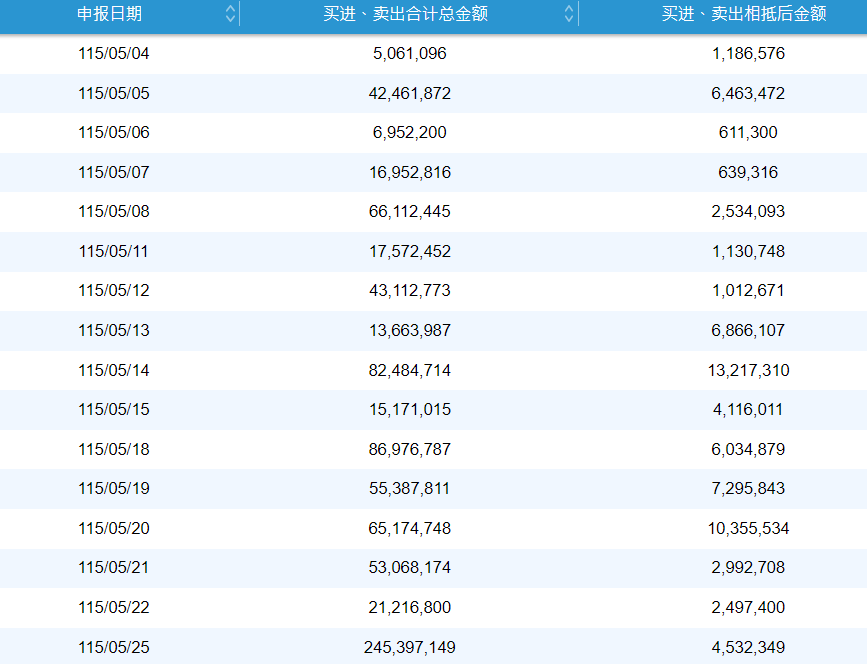Image resolution: width=867 pixels, height=664 pixels.
Task: Sort by 申报日期 using its sort arrows
Action: click(x=231, y=13)
